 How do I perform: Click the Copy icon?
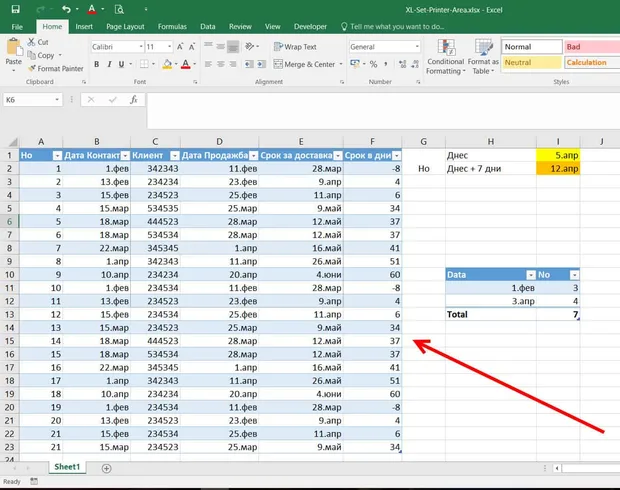[32, 55]
